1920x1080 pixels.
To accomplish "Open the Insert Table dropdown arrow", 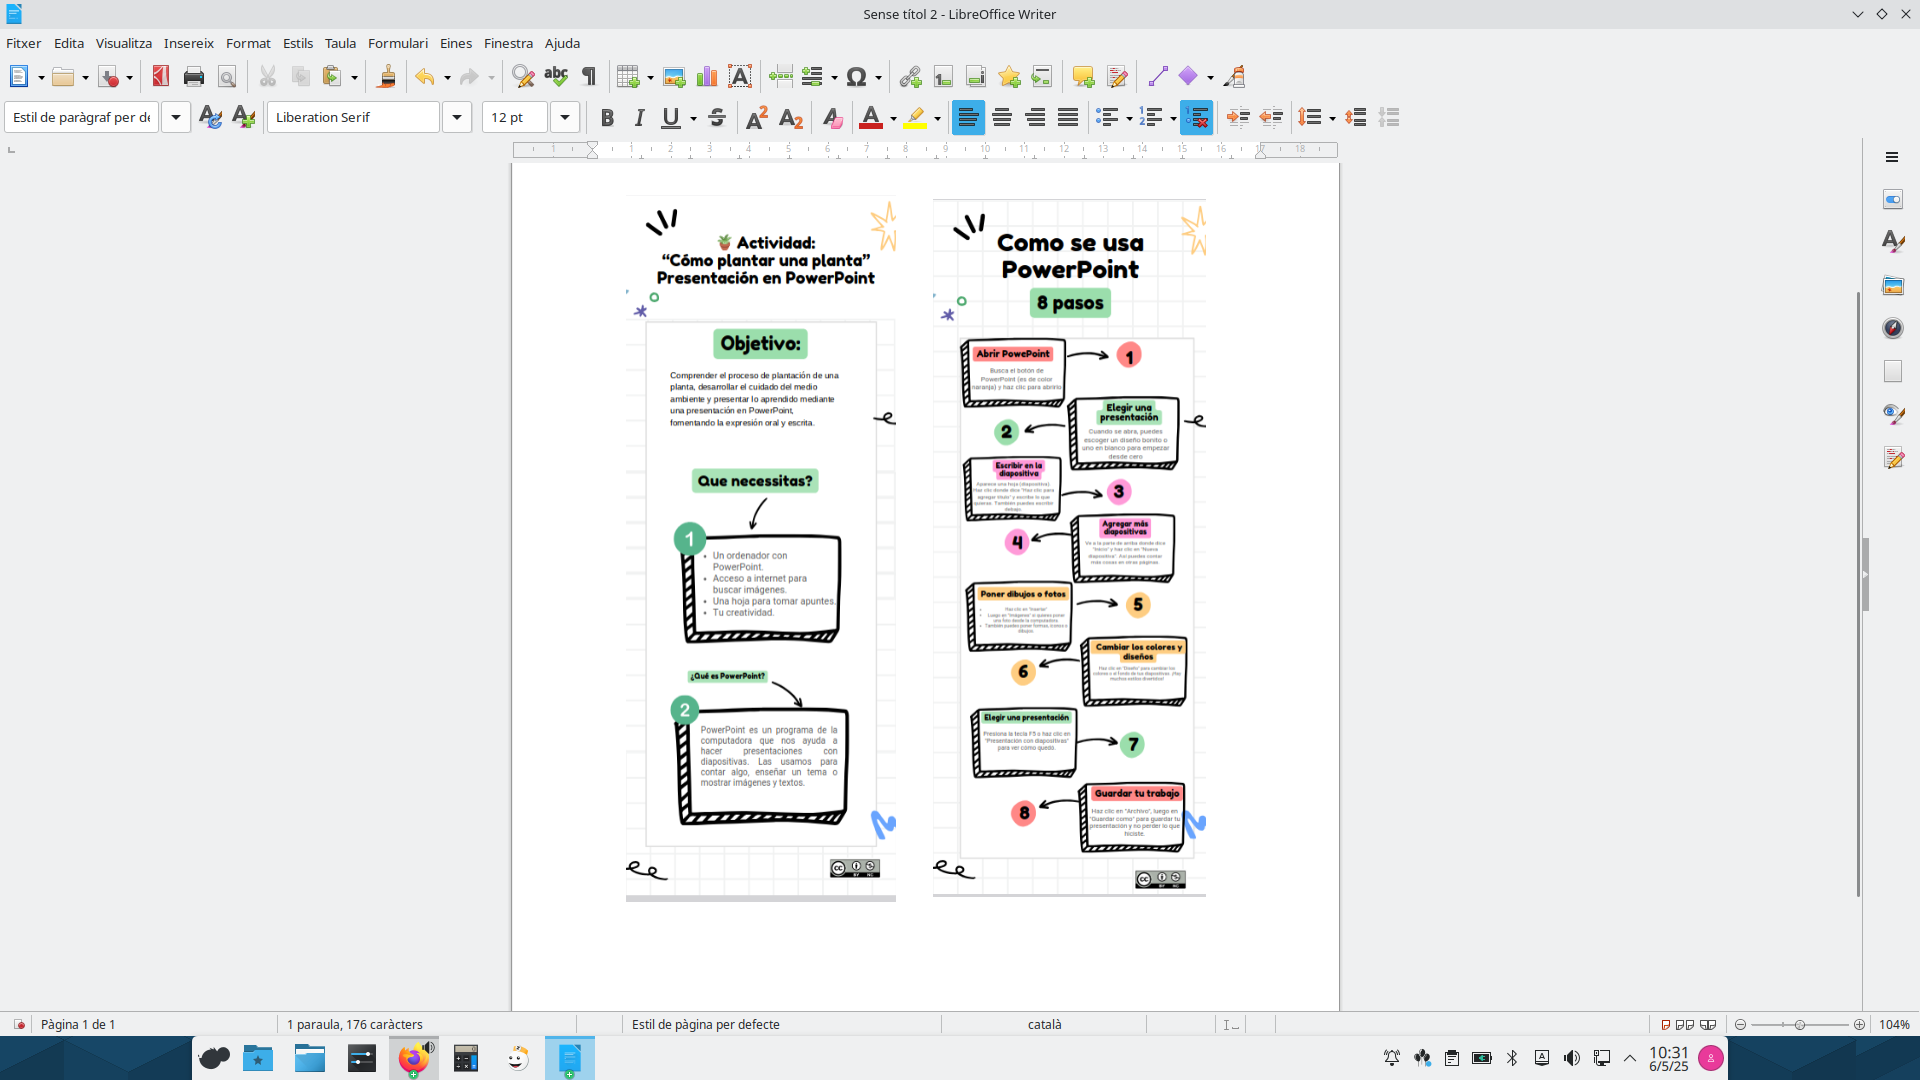I will (x=650, y=78).
